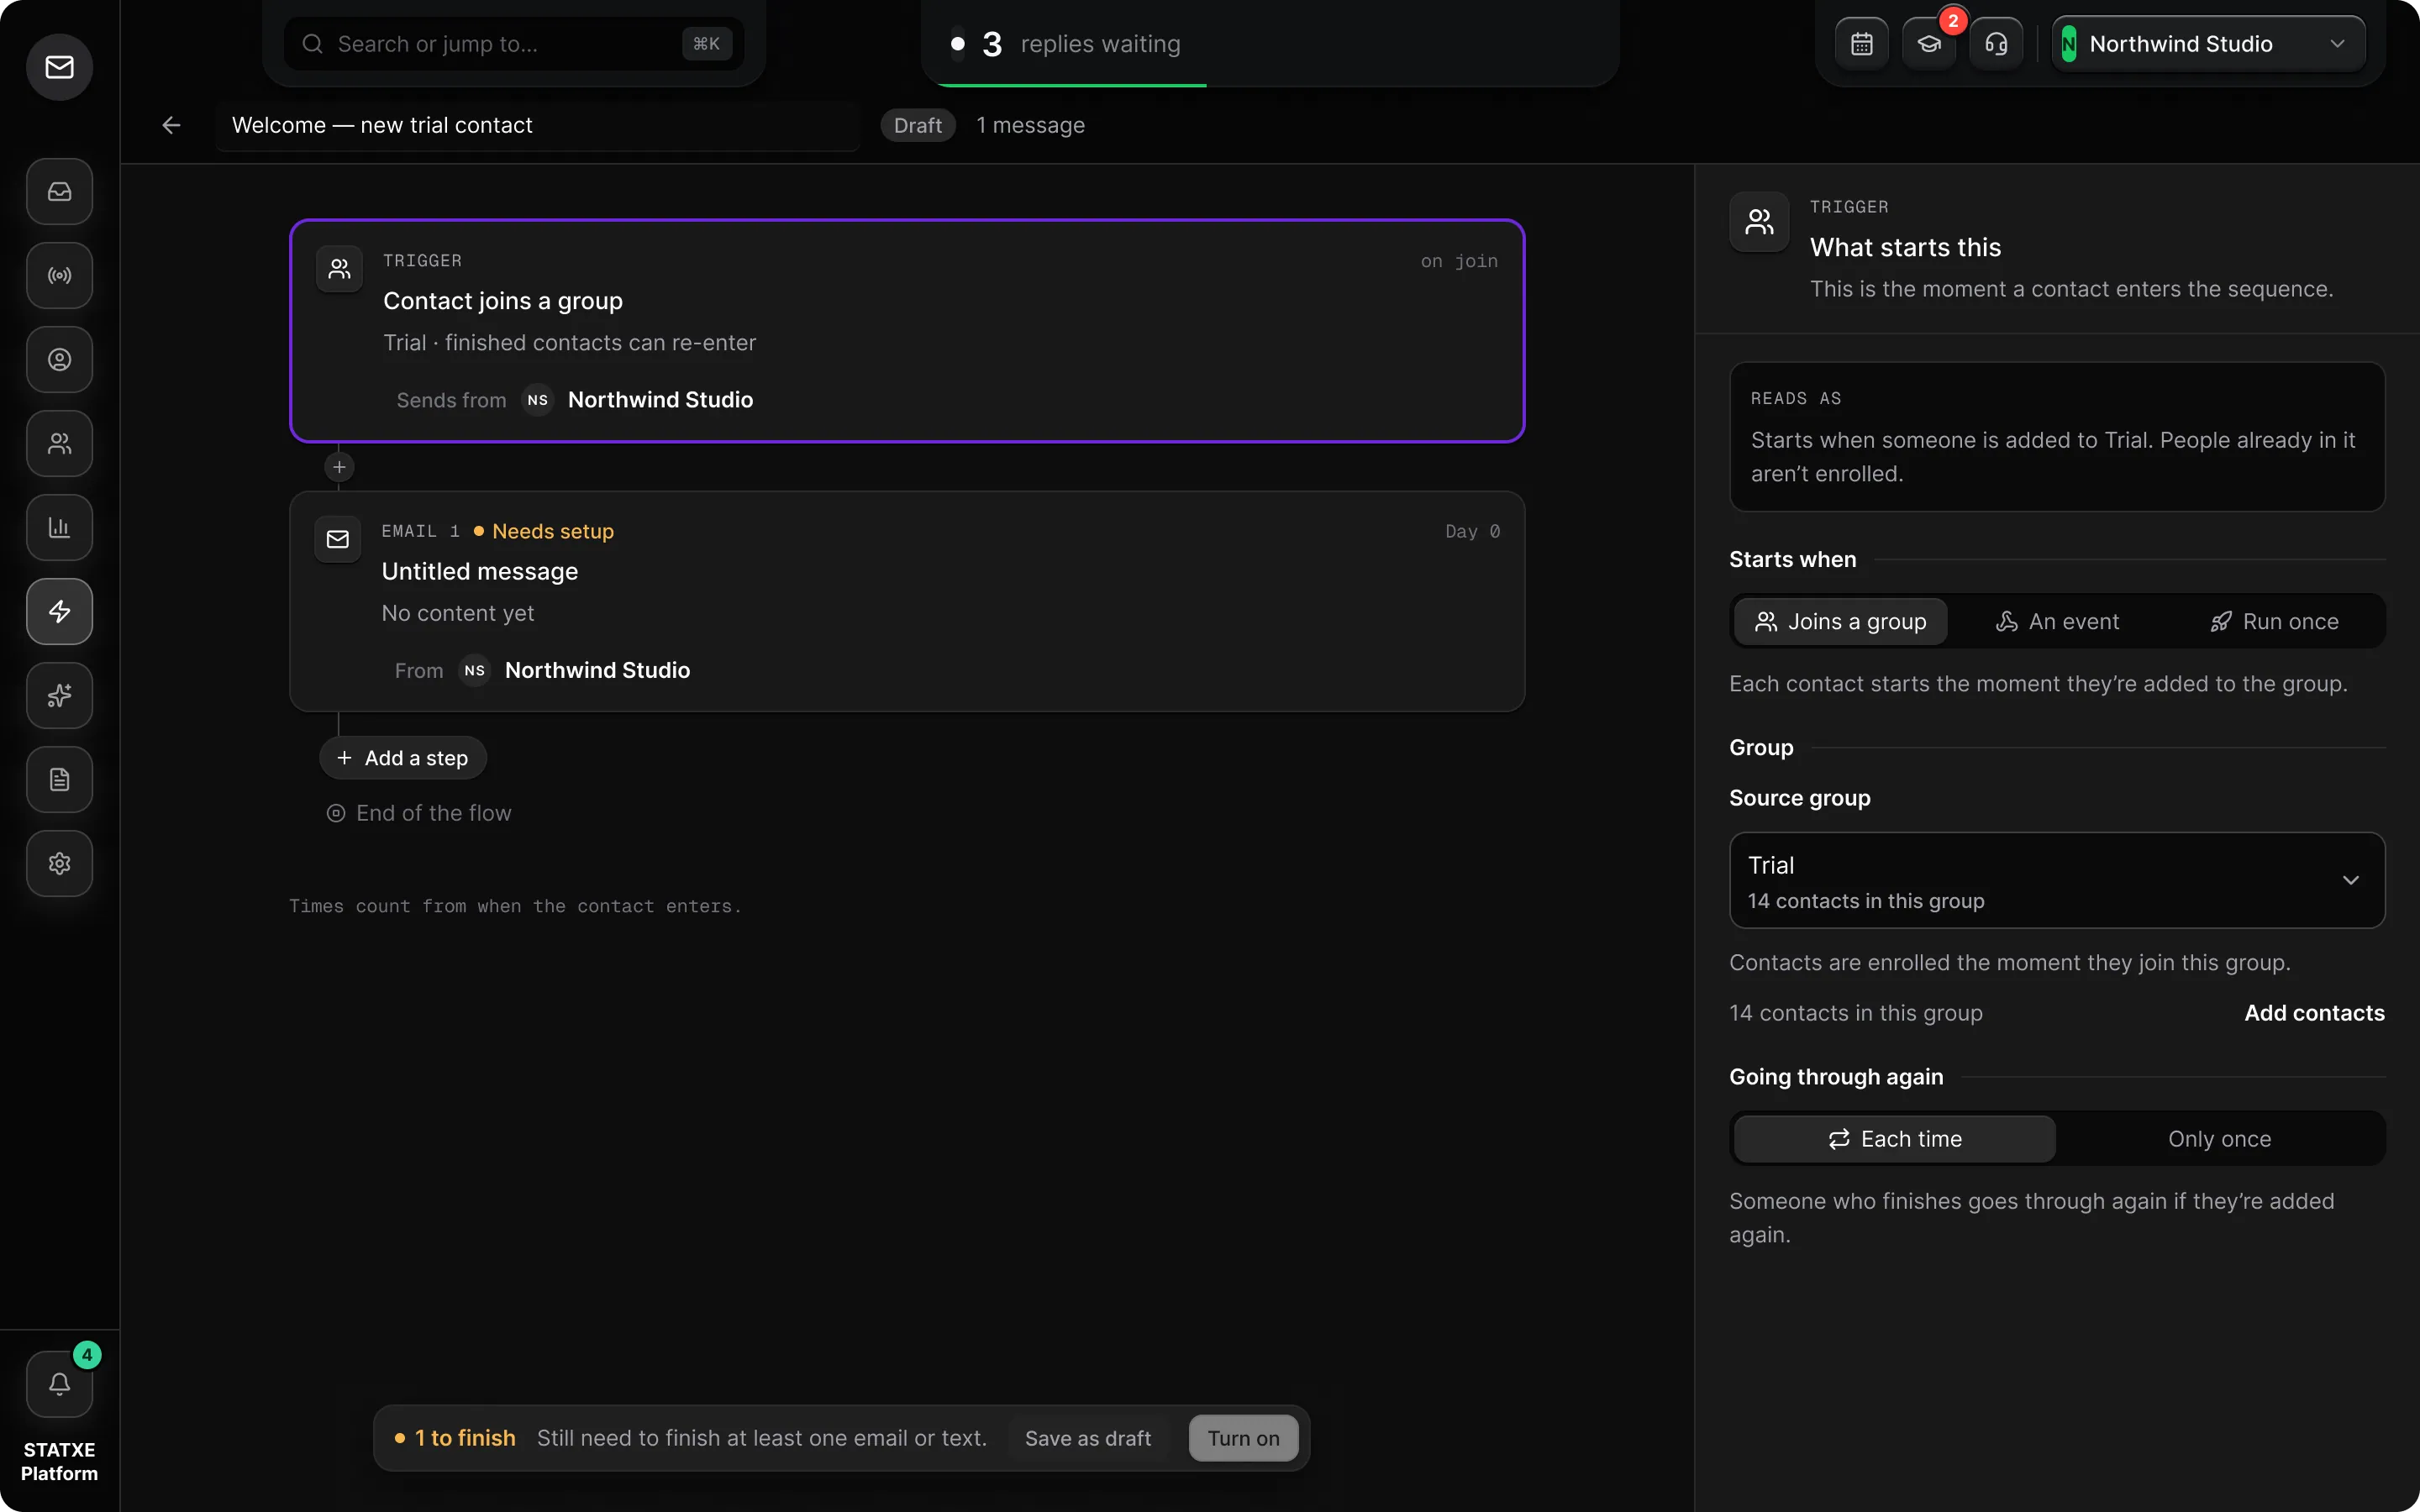Open the Untitled message email card
2420x1512 pixels.
tap(907, 601)
